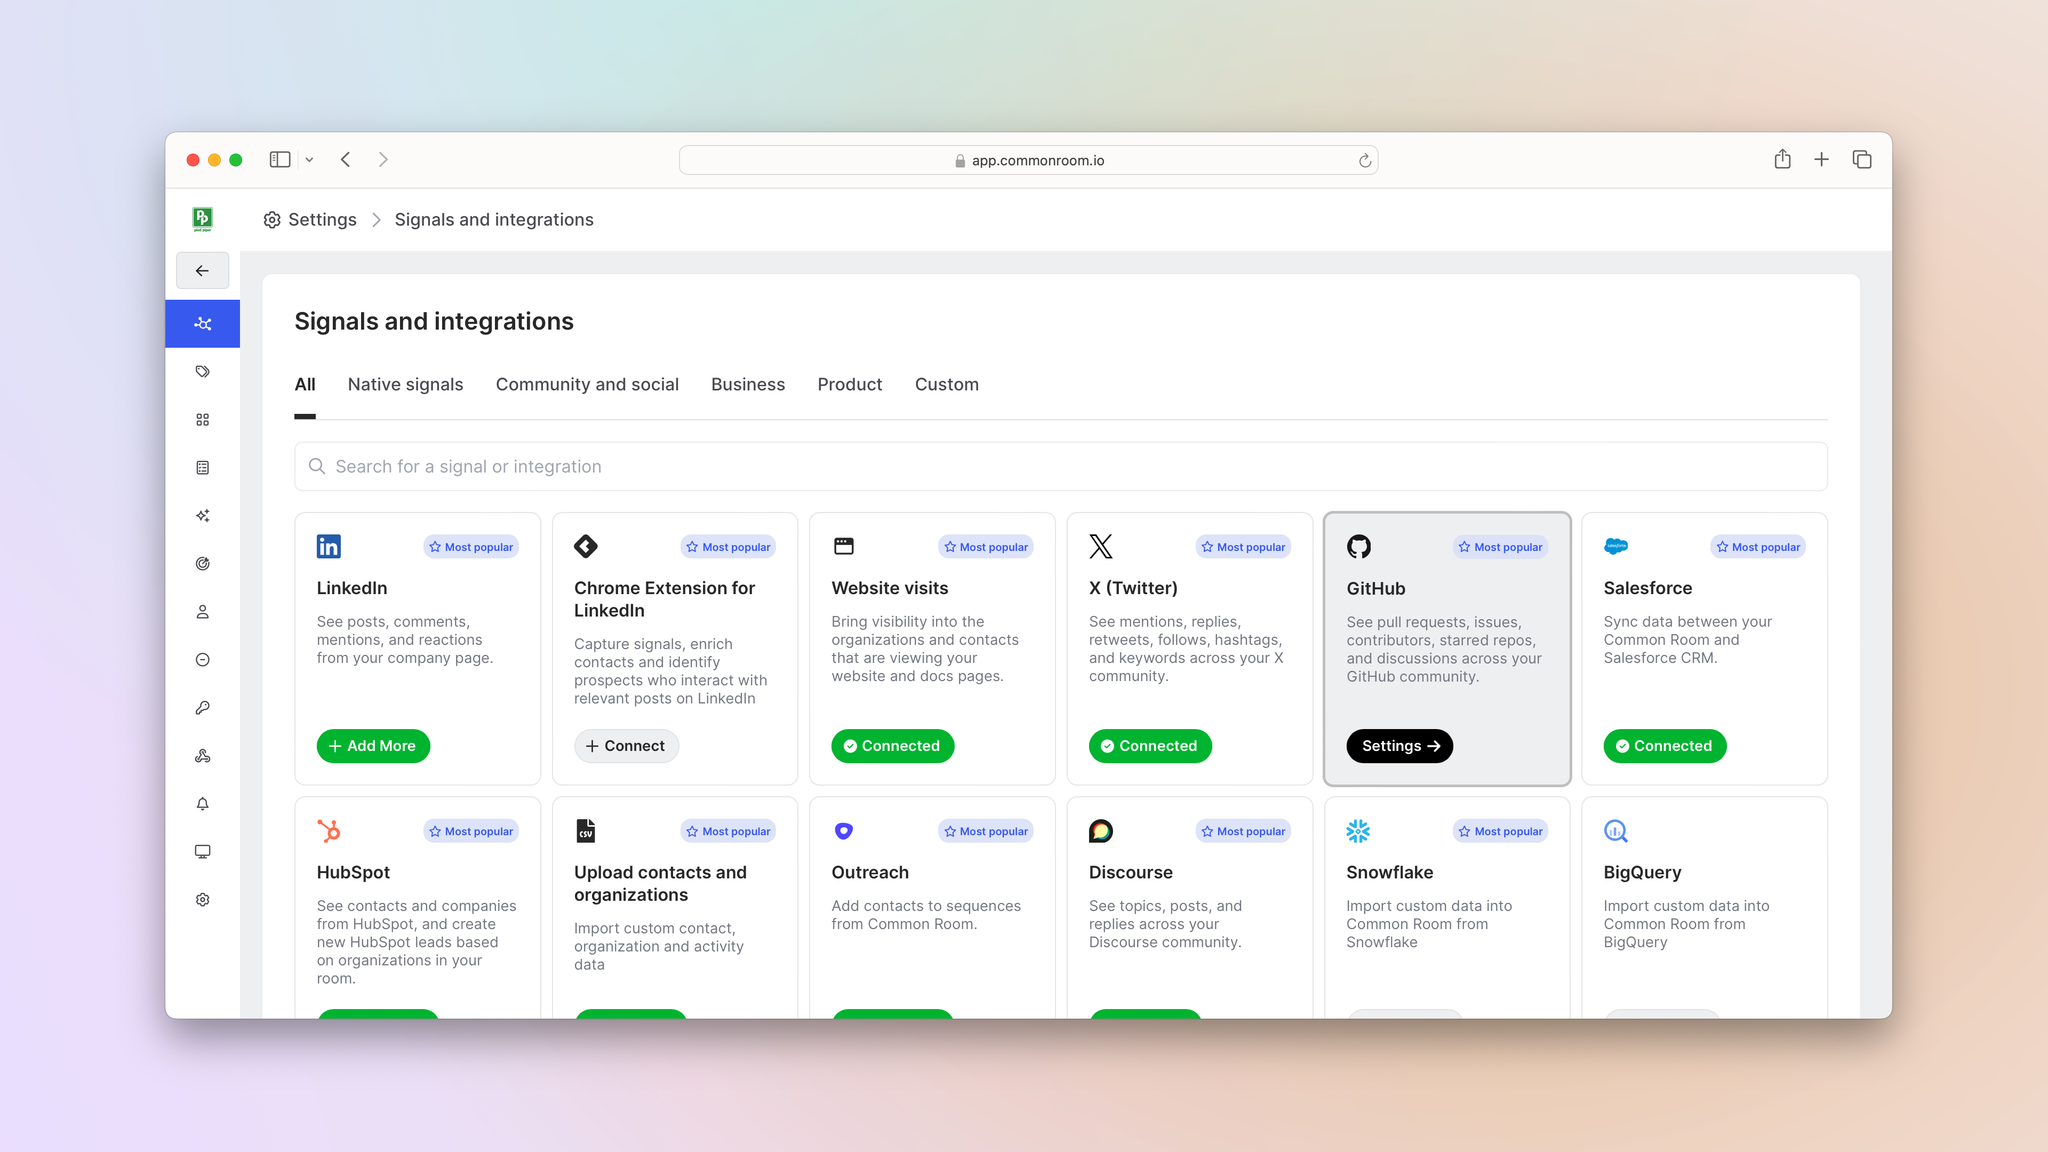Click Add More on LinkedIn card
The image size is (2048, 1152).
point(373,746)
